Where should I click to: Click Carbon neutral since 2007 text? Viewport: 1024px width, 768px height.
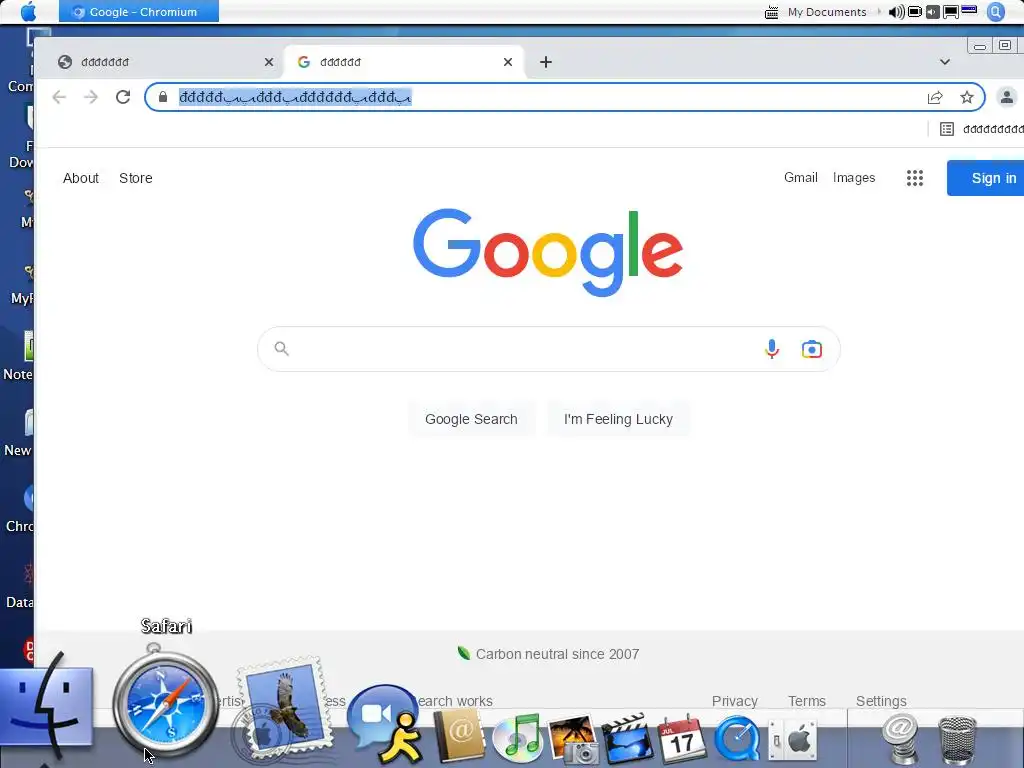[557, 654]
